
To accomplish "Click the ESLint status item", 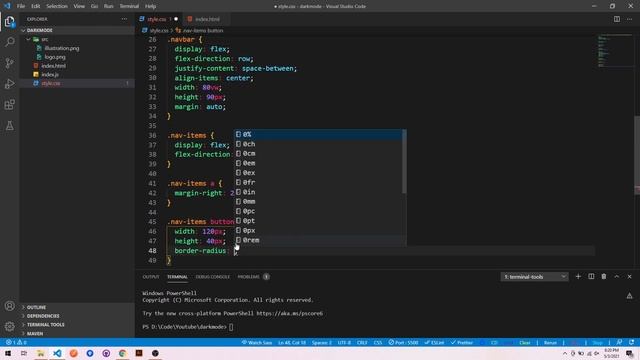I will [x=434, y=342].
